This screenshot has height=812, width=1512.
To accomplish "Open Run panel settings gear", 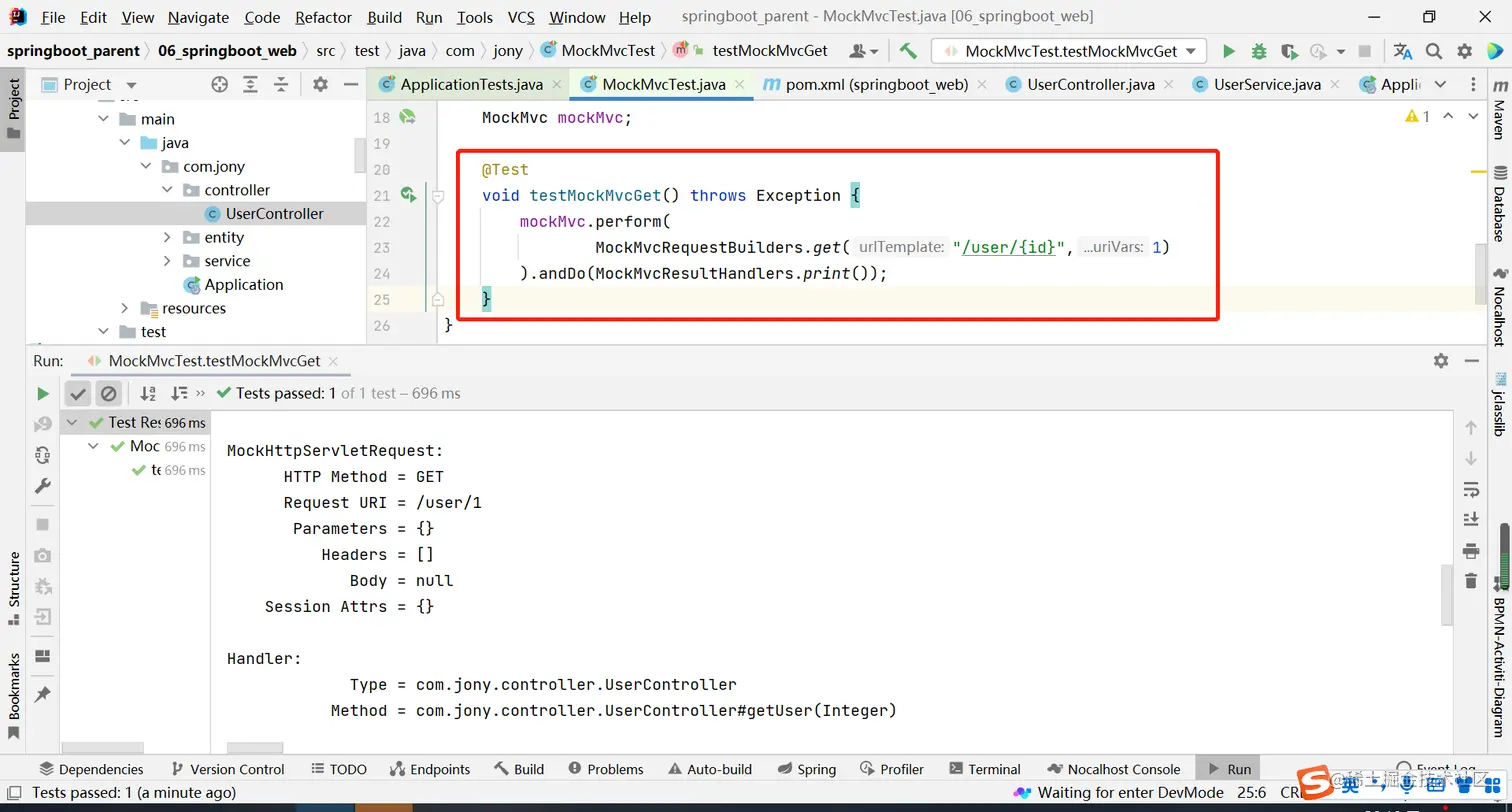I will pos(1441,361).
